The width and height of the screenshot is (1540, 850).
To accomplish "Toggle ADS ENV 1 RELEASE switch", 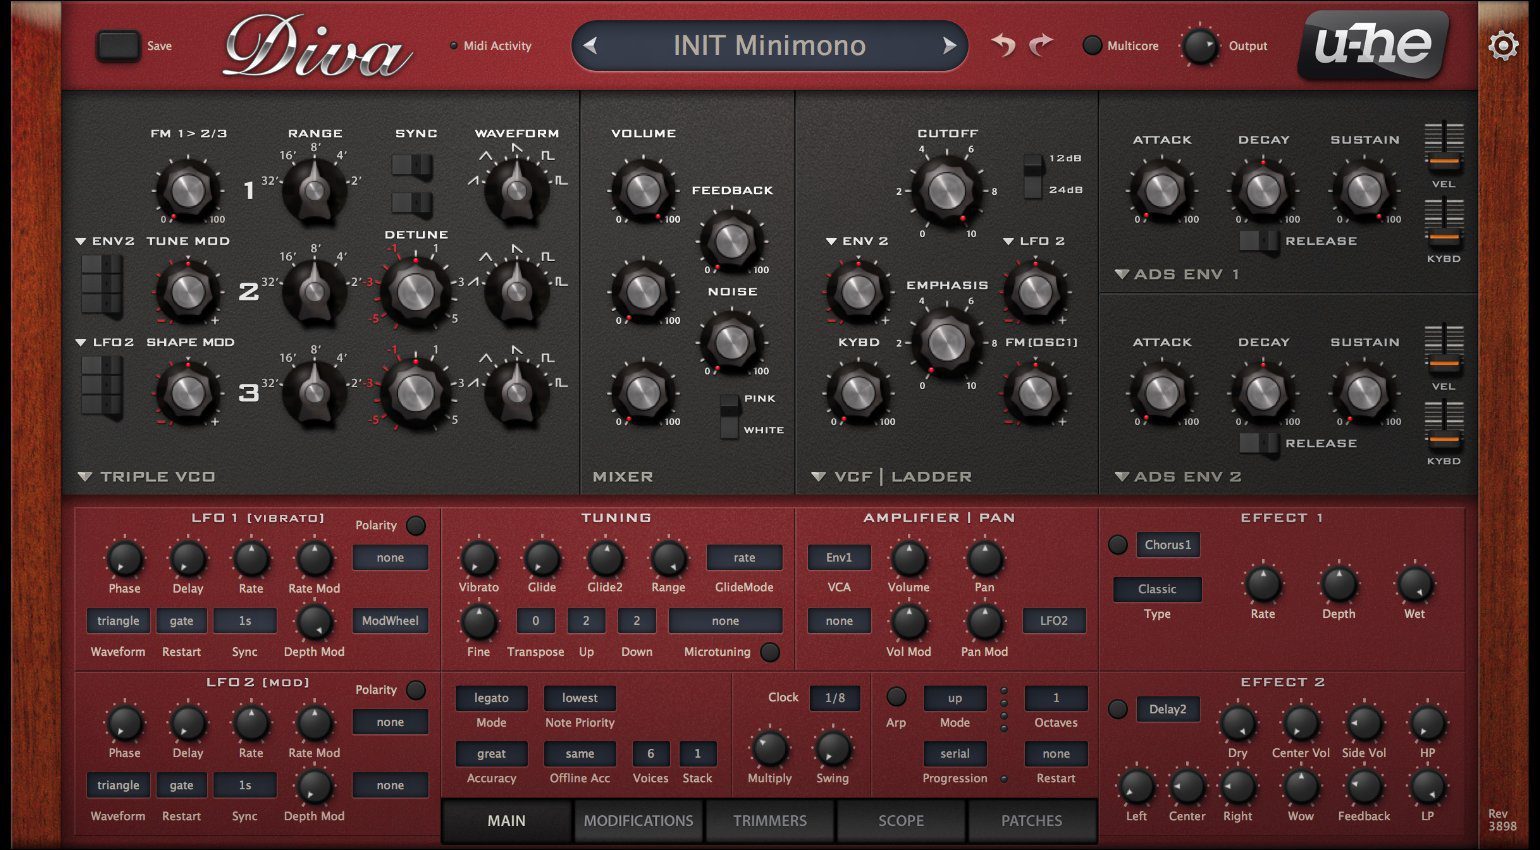I will coord(1258,241).
